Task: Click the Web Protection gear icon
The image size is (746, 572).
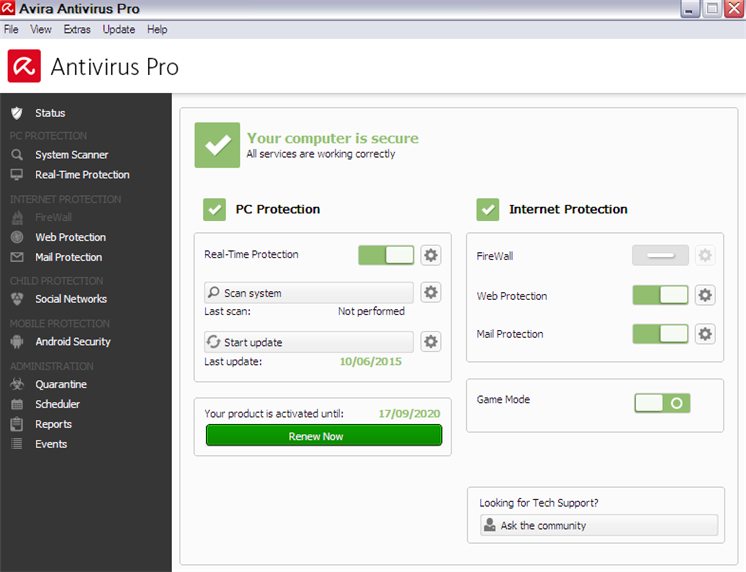Action: [x=705, y=295]
